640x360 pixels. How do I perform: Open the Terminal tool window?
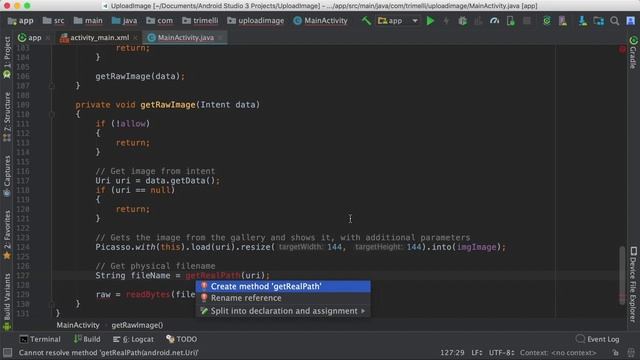(40, 339)
